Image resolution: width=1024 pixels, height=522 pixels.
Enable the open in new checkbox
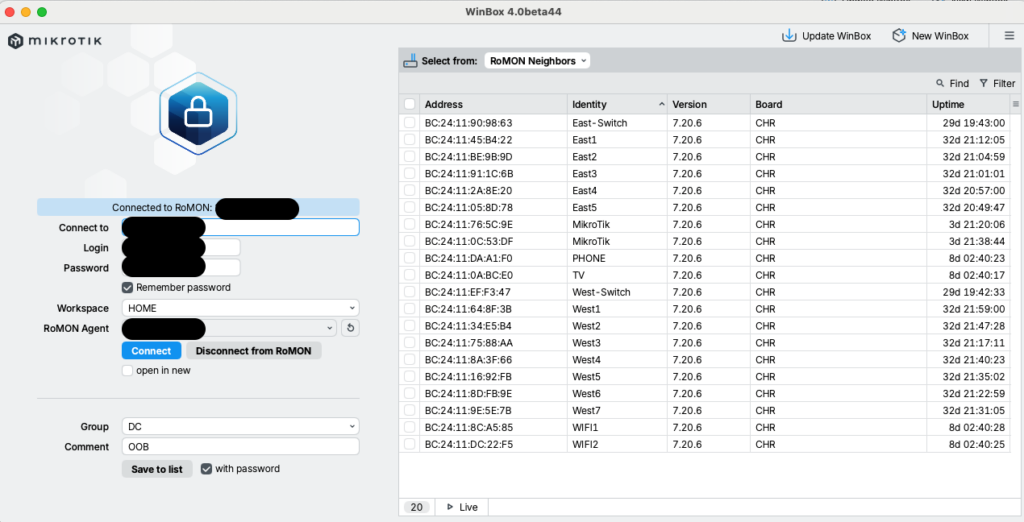[128, 371]
